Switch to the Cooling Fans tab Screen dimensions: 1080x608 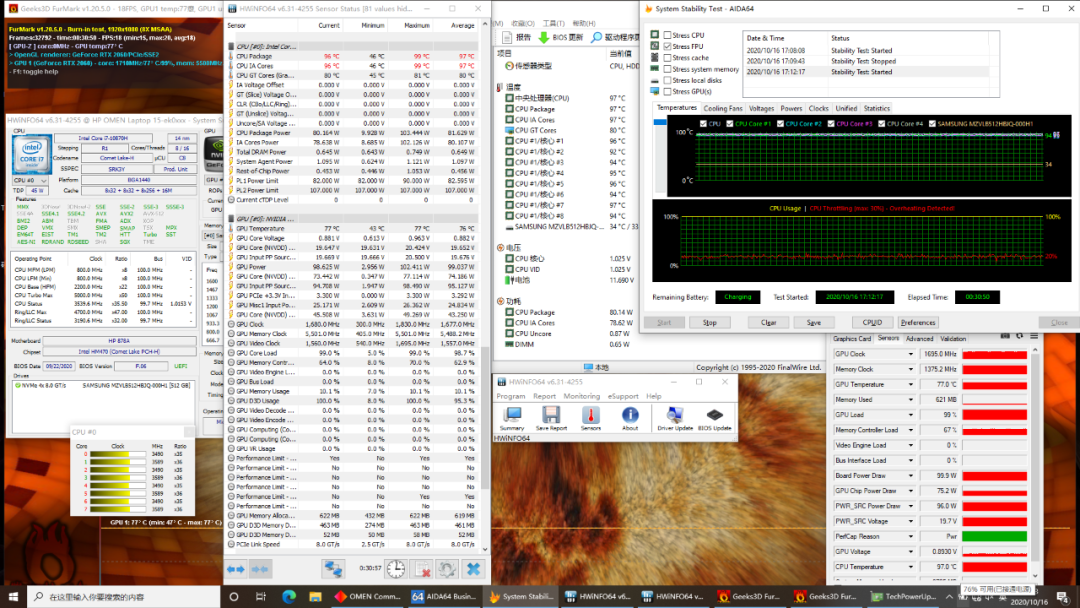(722, 108)
